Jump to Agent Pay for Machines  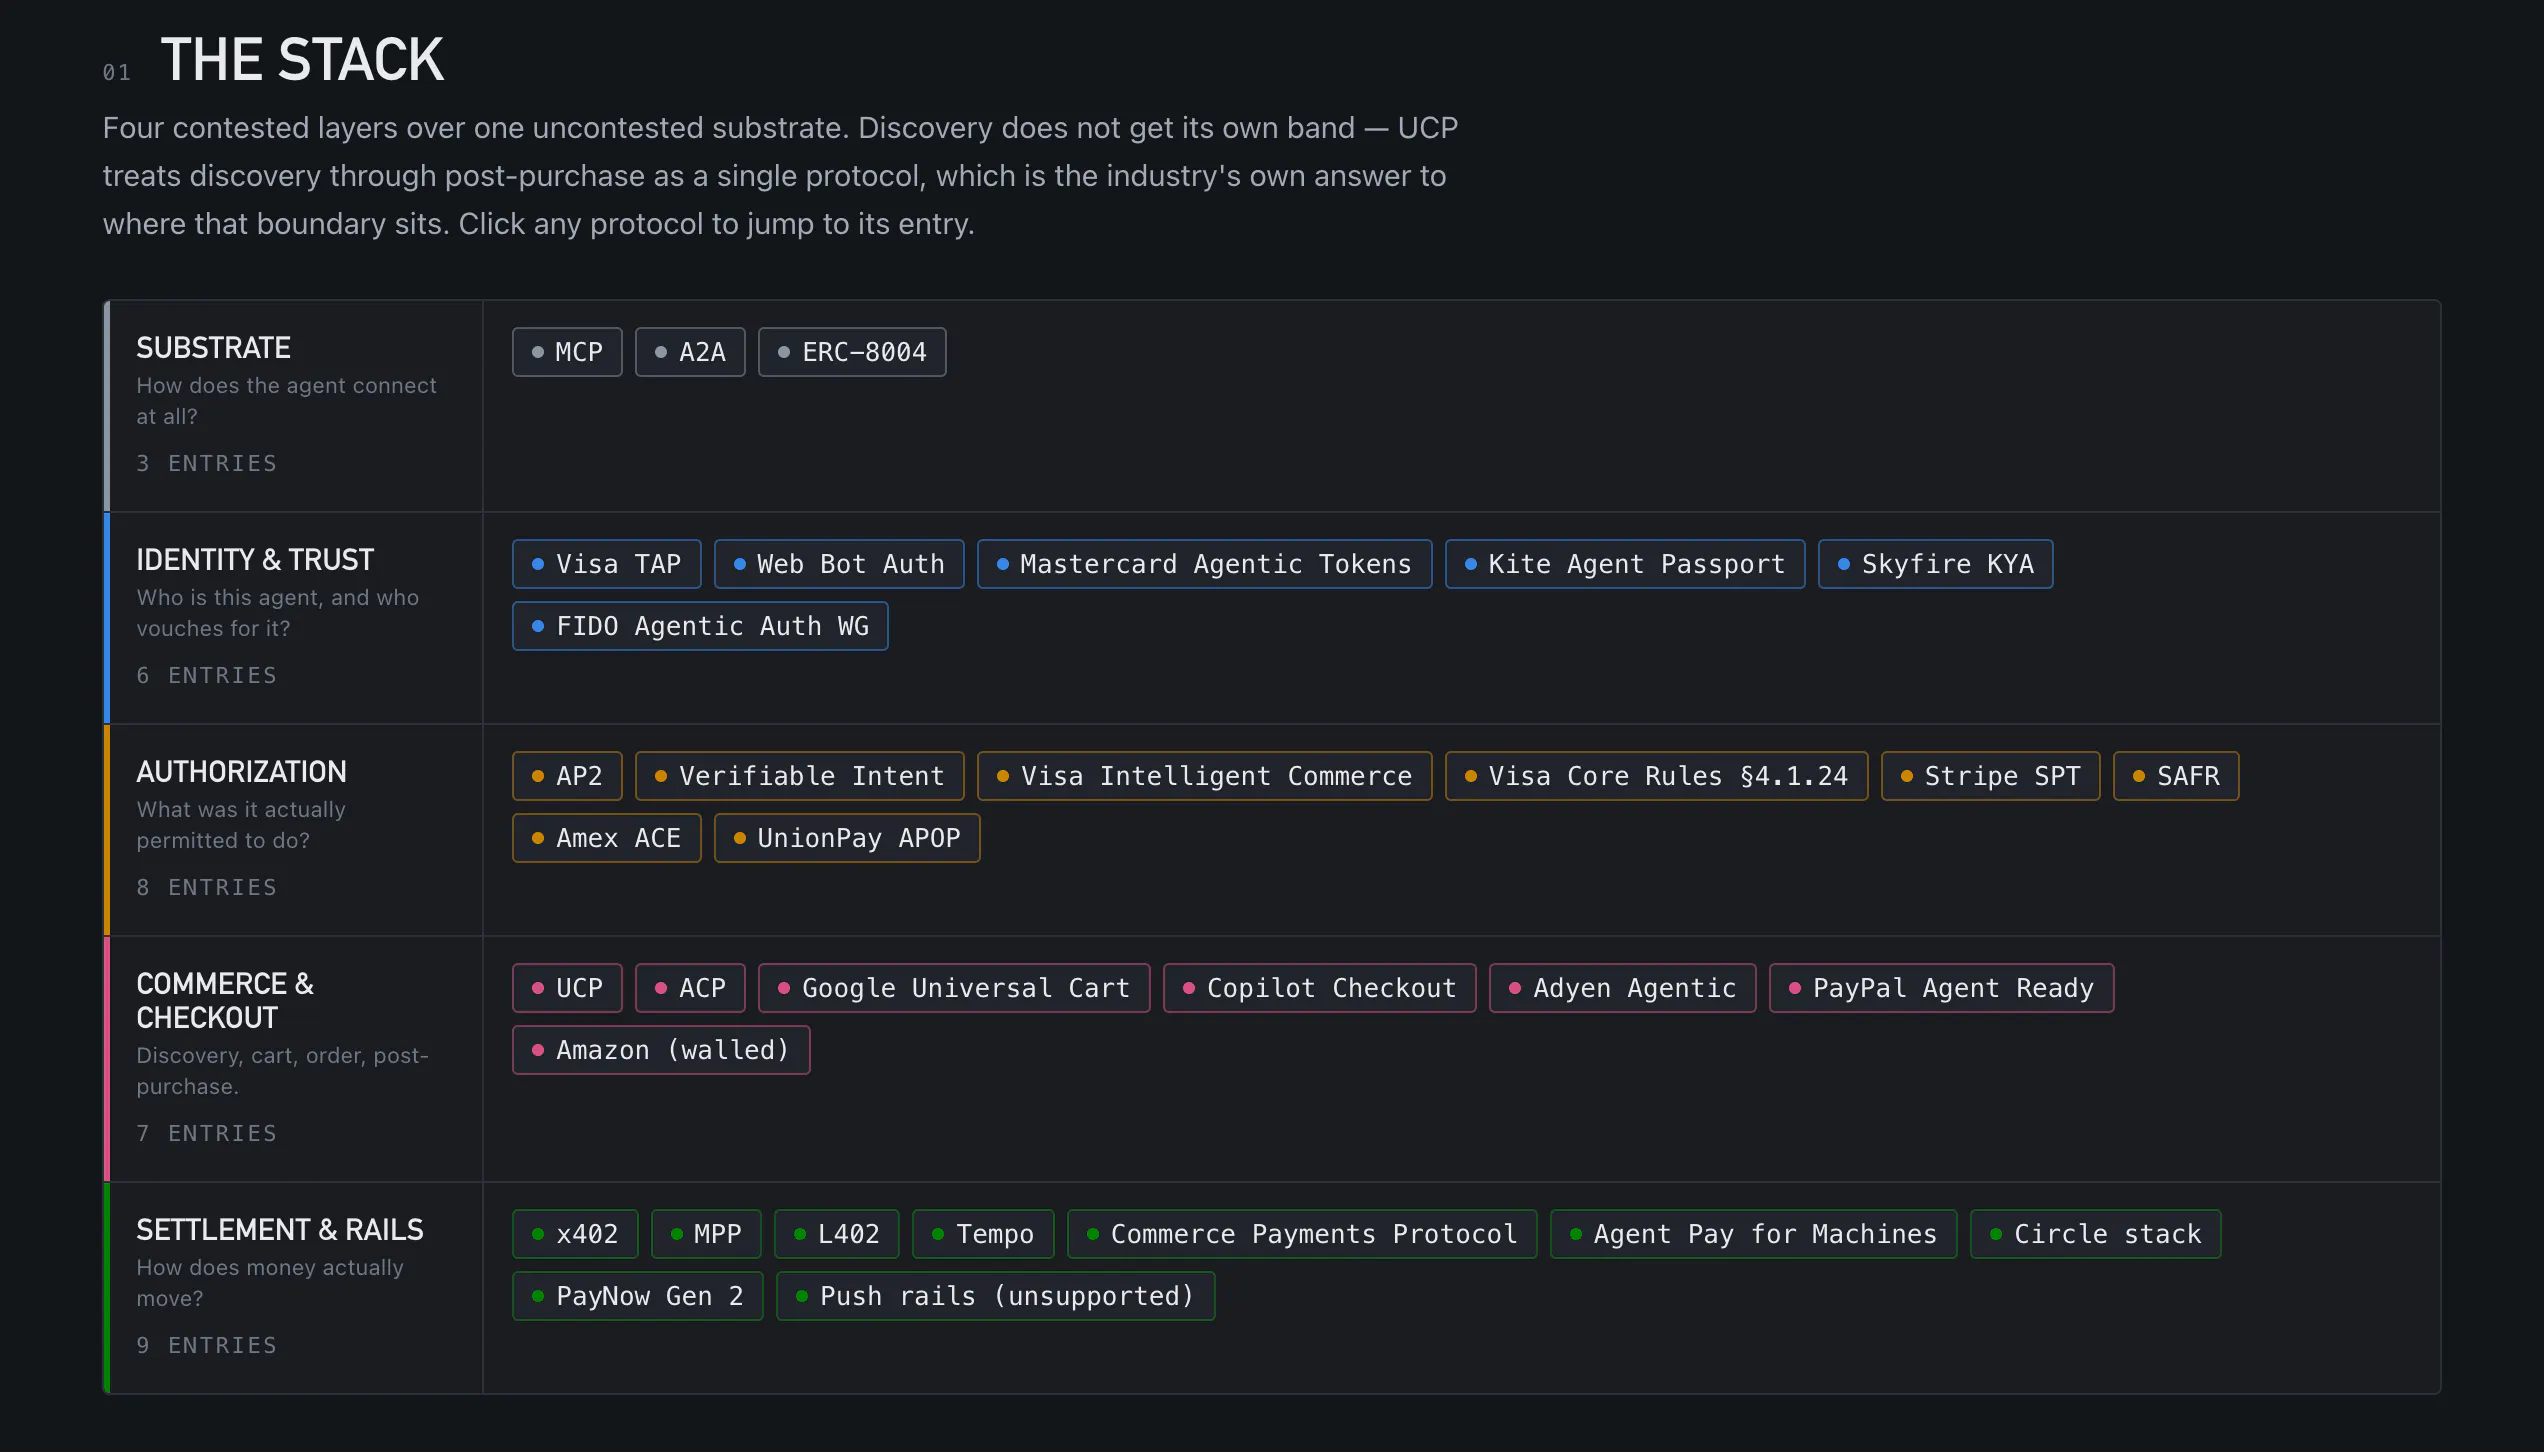[1753, 1234]
